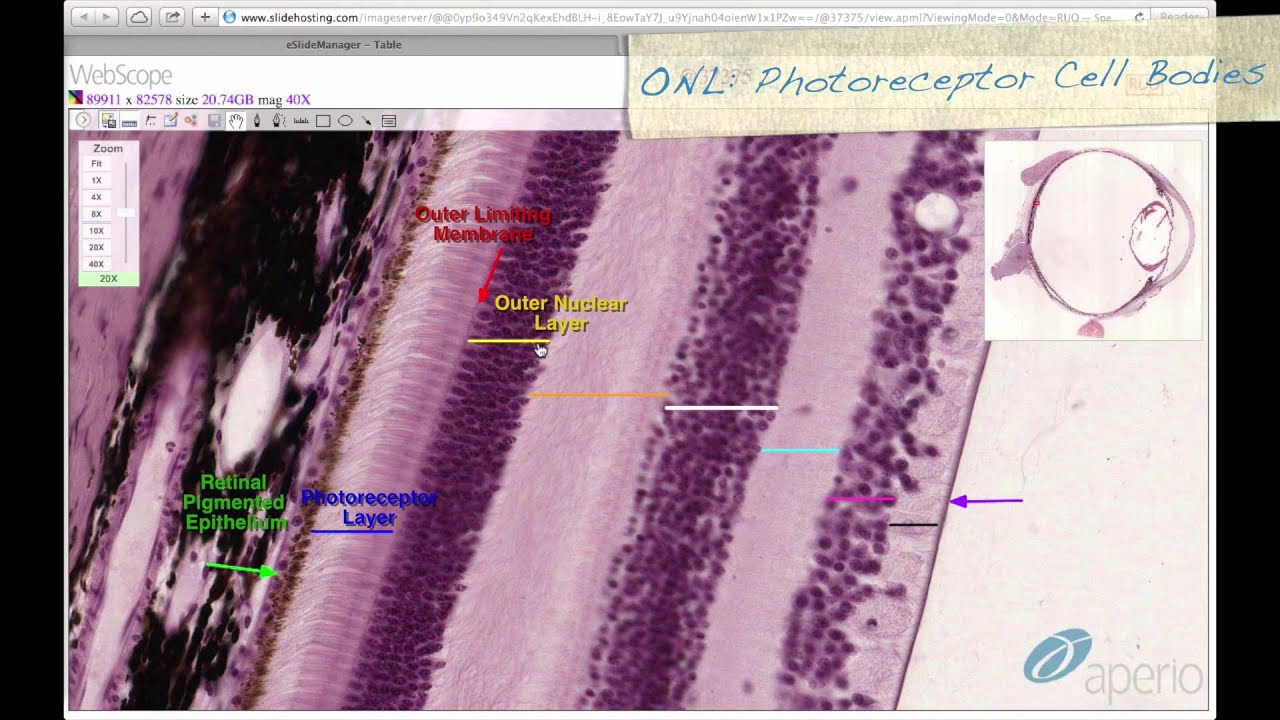
Task: Select the ellipse annotation tool
Action: [x=345, y=121]
